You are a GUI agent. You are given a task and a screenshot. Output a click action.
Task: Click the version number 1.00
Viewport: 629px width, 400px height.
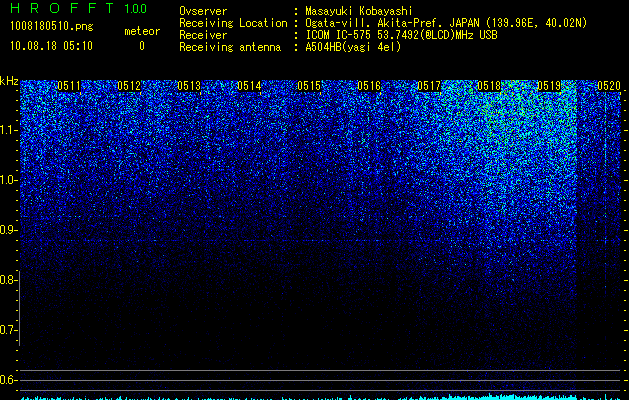point(136,9)
